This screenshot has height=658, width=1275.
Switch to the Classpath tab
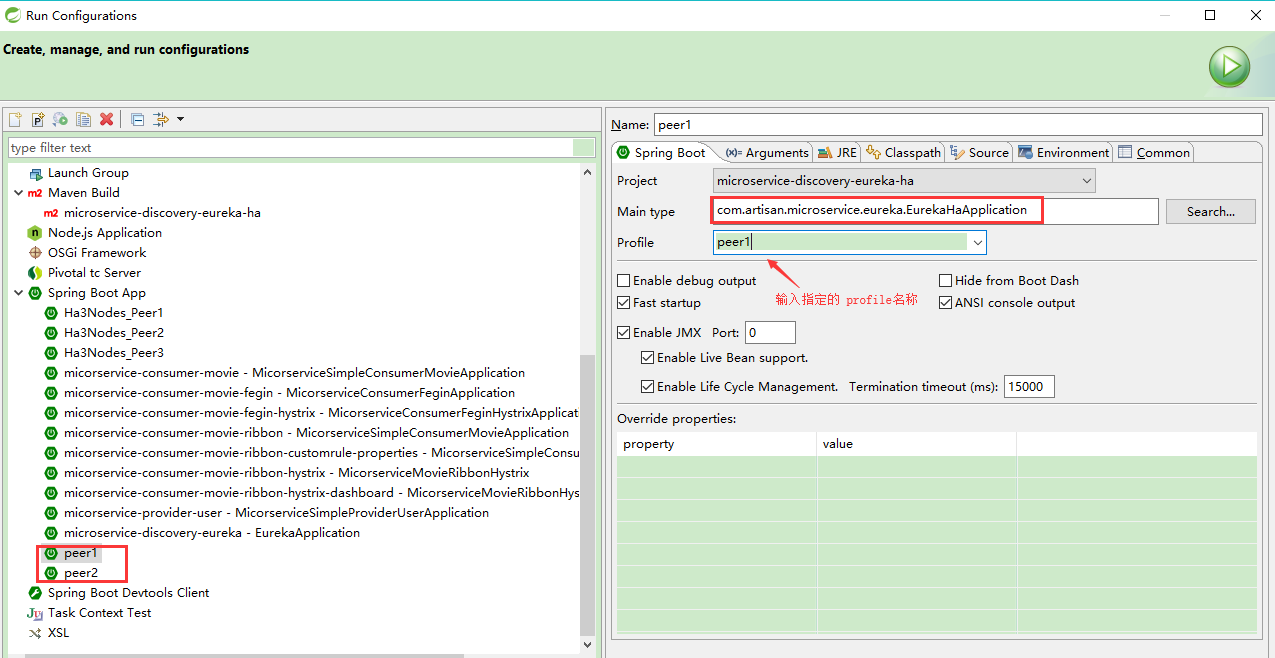click(903, 152)
